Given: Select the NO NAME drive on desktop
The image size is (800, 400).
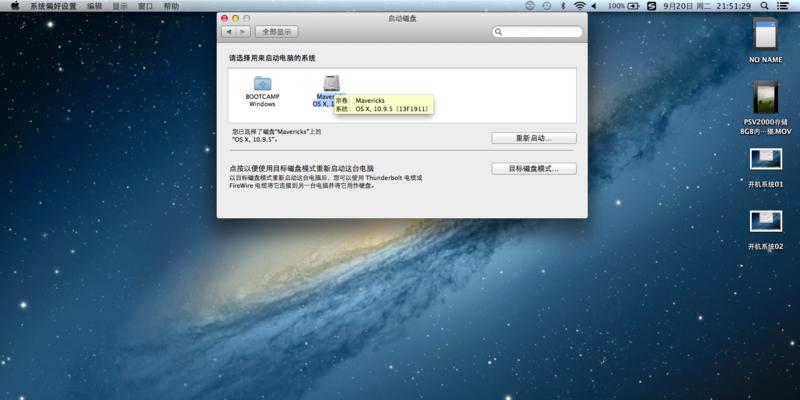Looking at the screenshot, I should click(x=765, y=40).
